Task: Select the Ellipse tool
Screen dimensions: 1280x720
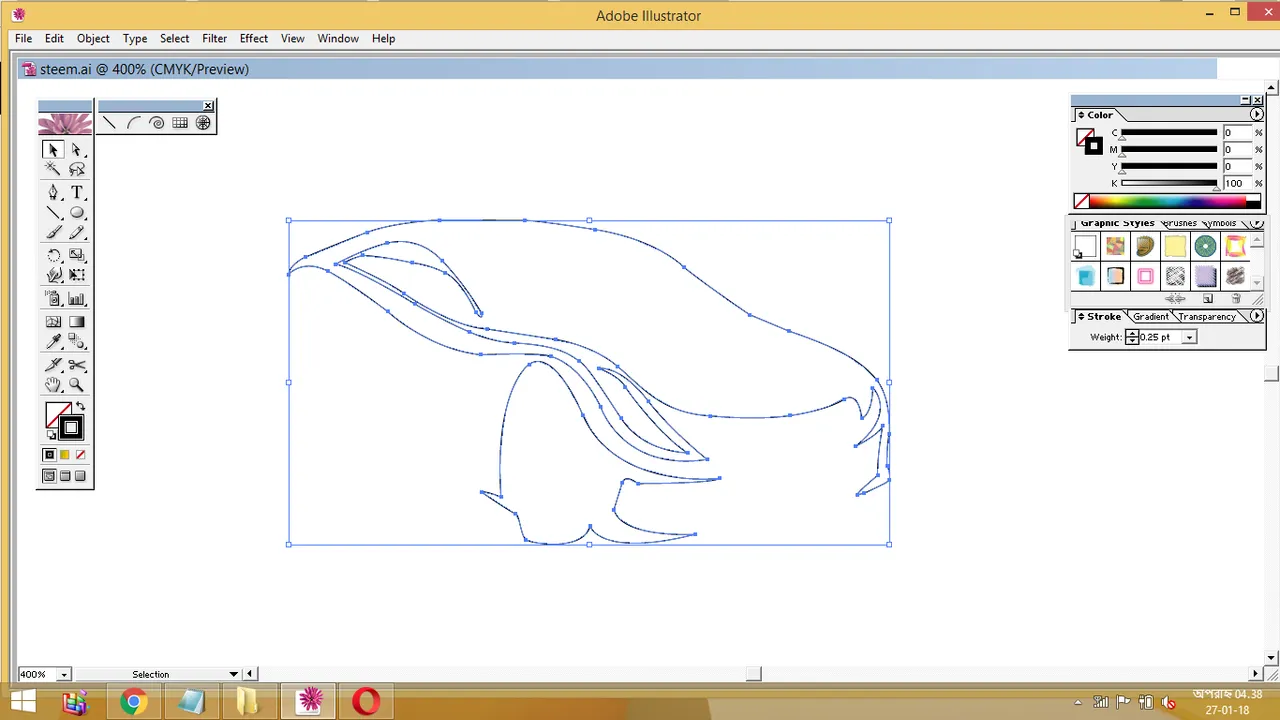Action: pyautogui.click(x=76, y=212)
